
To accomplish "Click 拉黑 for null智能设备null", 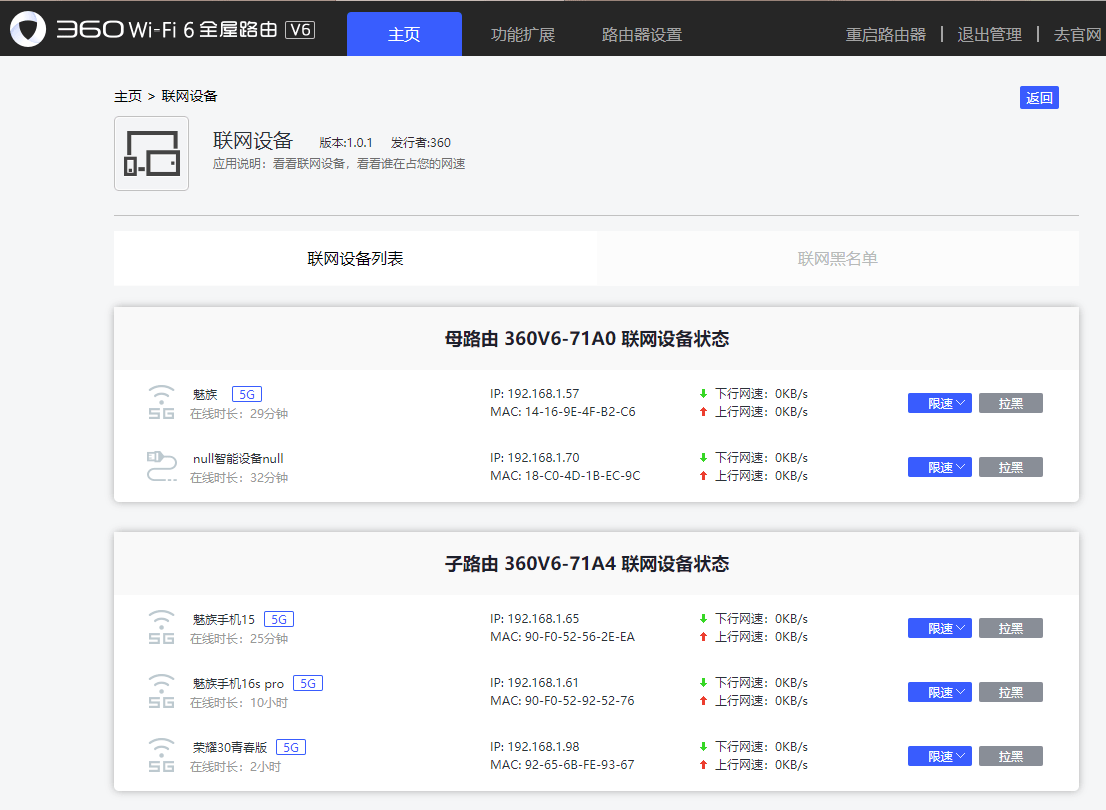I will click(1011, 468).
